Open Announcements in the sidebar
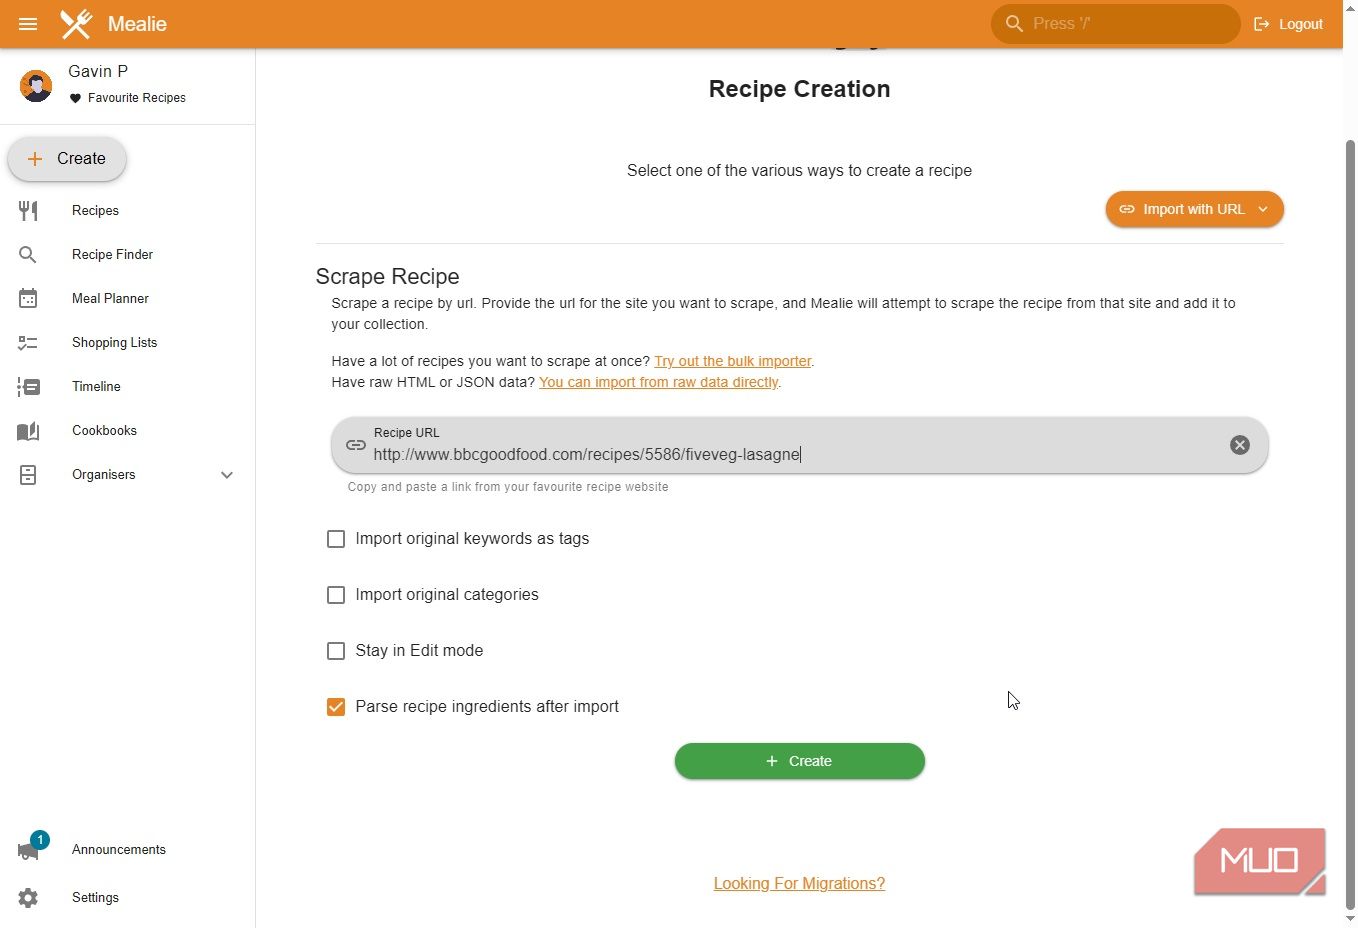The width and height of the screenshot is (1358, 928). (x=119, y=849)
